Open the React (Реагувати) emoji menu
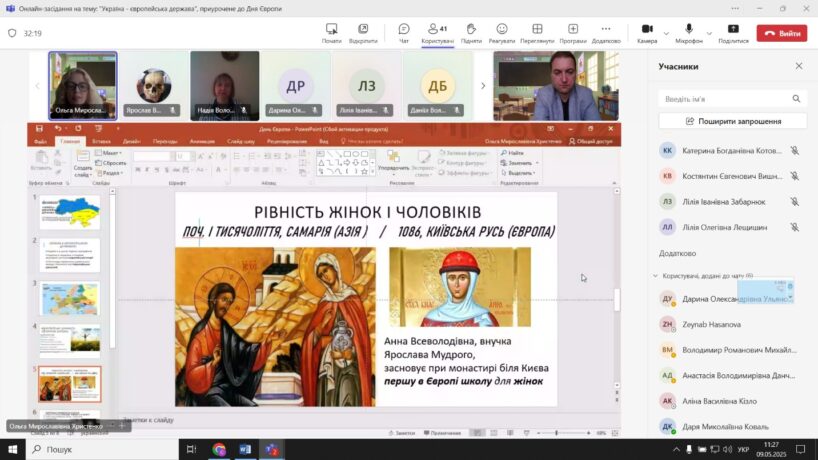 coord(501,32)
